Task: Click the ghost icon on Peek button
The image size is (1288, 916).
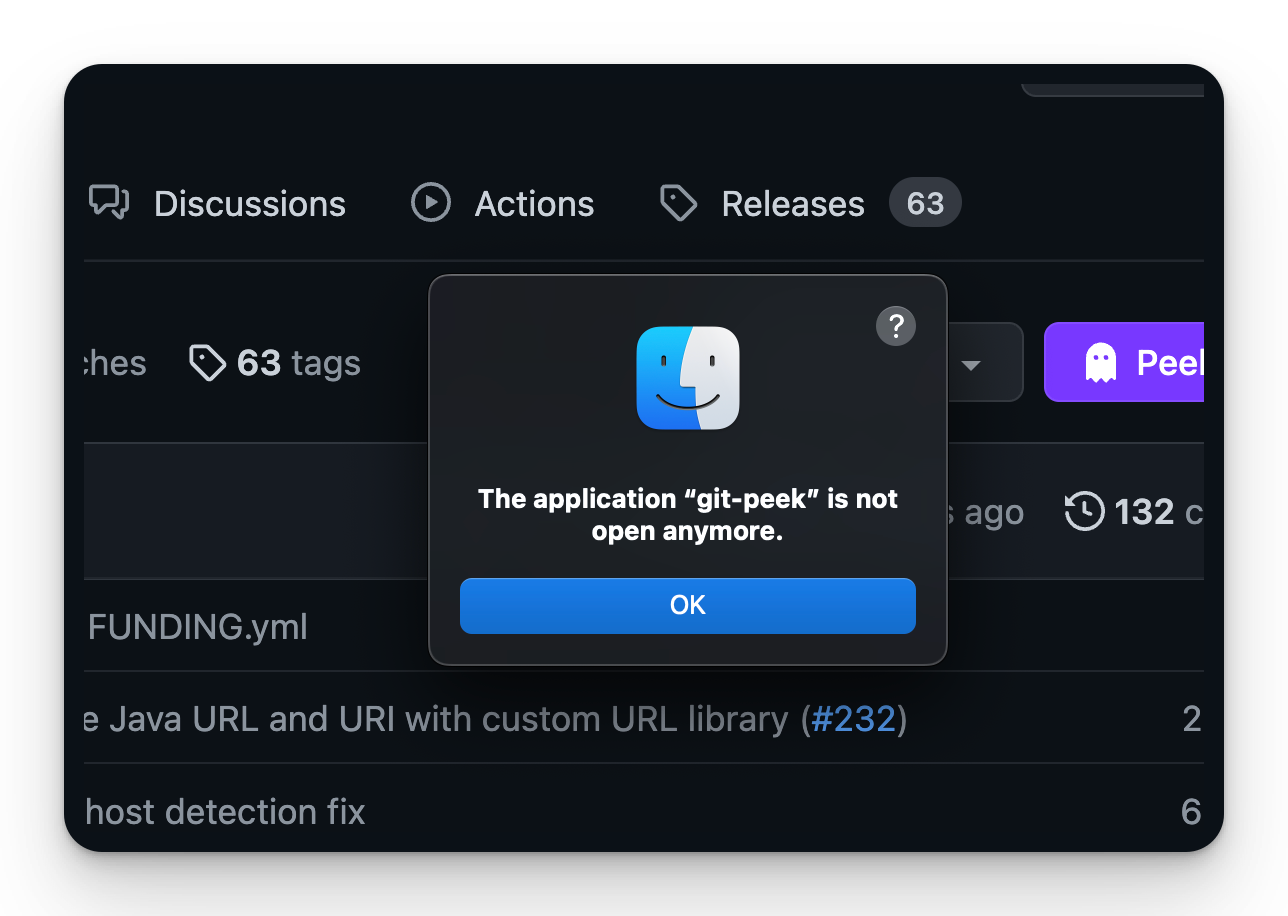Action: pos(1101,362)
